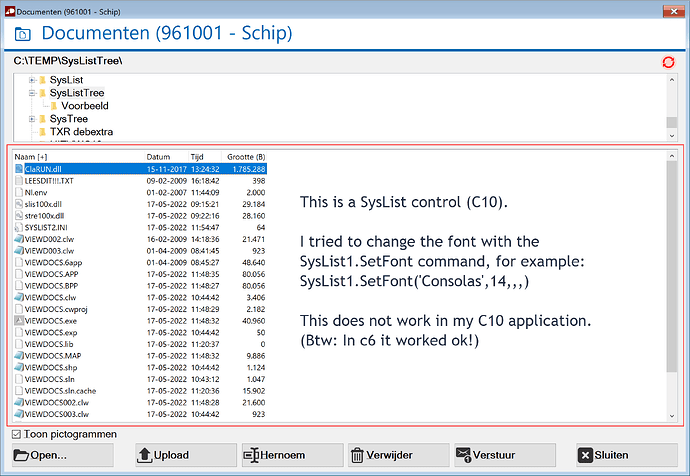The image size is (690, 476).
Task: Sort by the Grootte (B) column header
Action: pyautogui.click(x=244, y=157)
